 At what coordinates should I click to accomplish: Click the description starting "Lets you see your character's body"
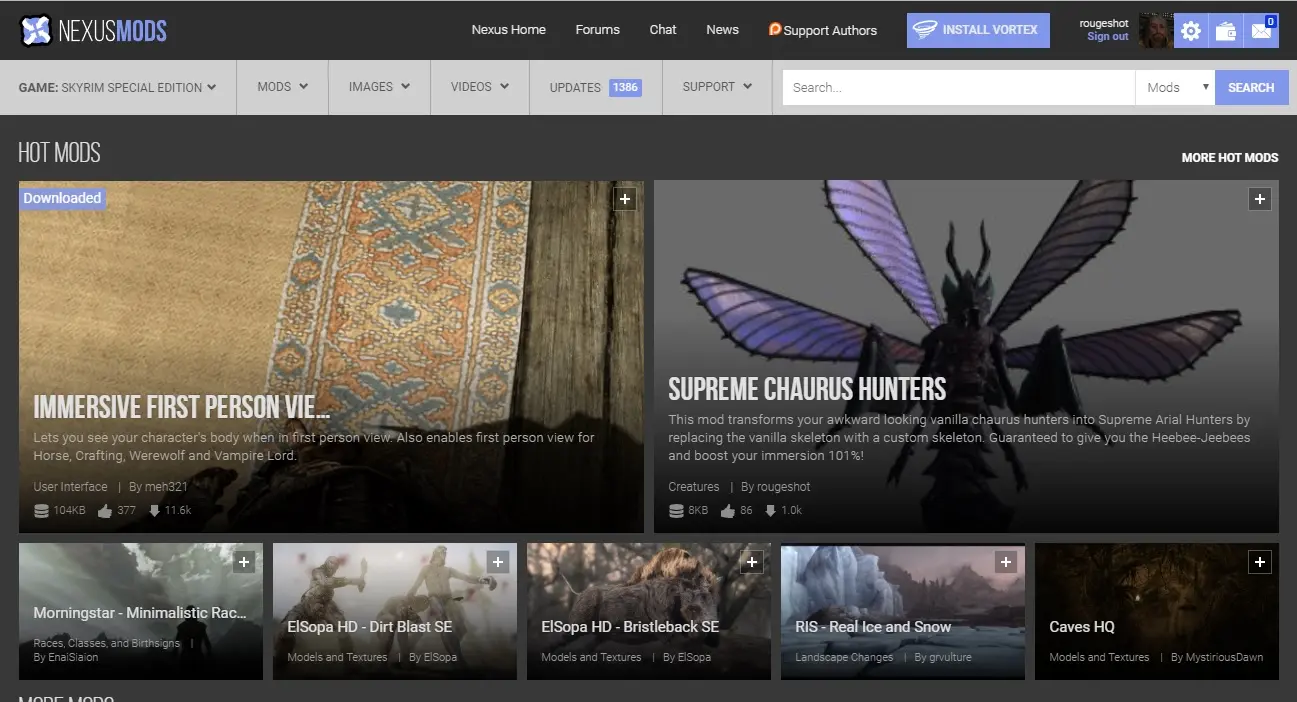pyautogui.click(x=314, y=446)
